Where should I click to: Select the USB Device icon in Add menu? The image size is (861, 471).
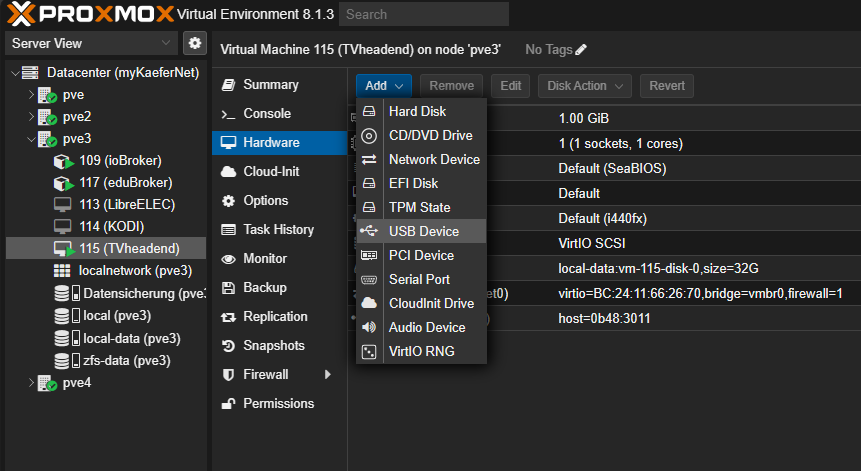(x=369, y=232)
